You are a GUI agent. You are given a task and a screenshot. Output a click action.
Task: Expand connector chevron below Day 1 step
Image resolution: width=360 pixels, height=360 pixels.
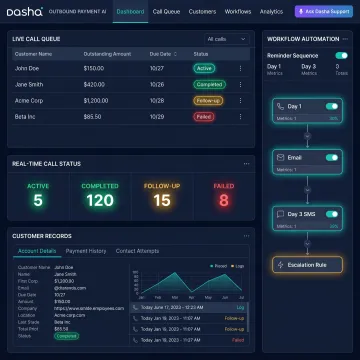coord(307,136)
